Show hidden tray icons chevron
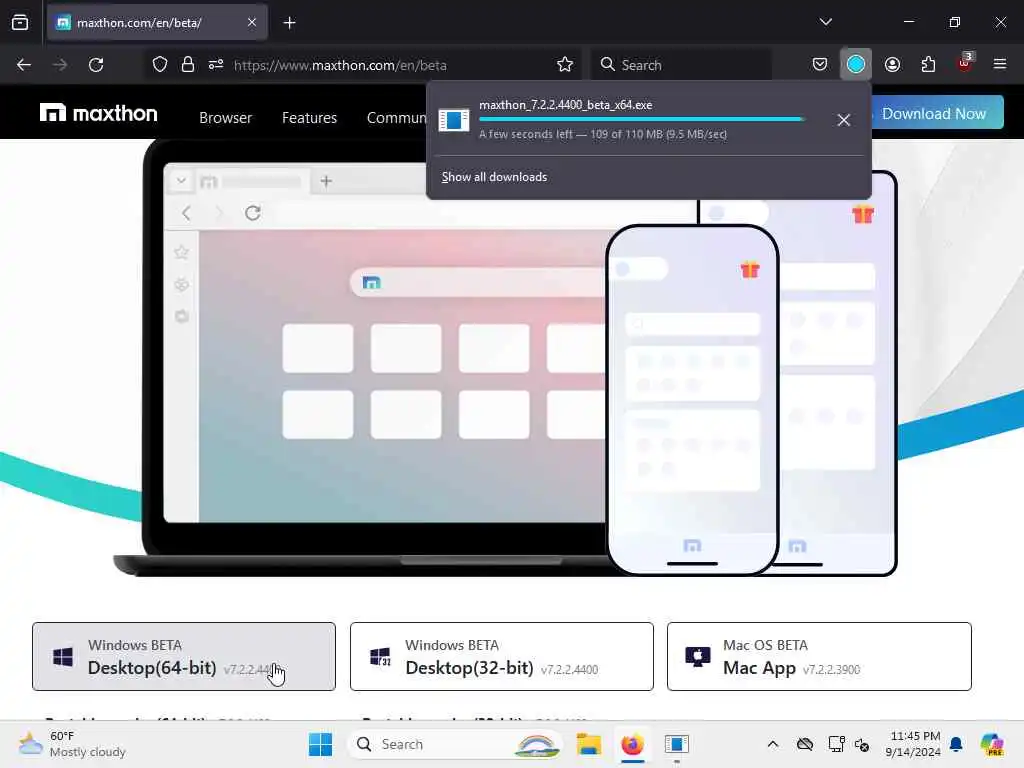This screenshot has width=1024, height=768. (773, 744)
